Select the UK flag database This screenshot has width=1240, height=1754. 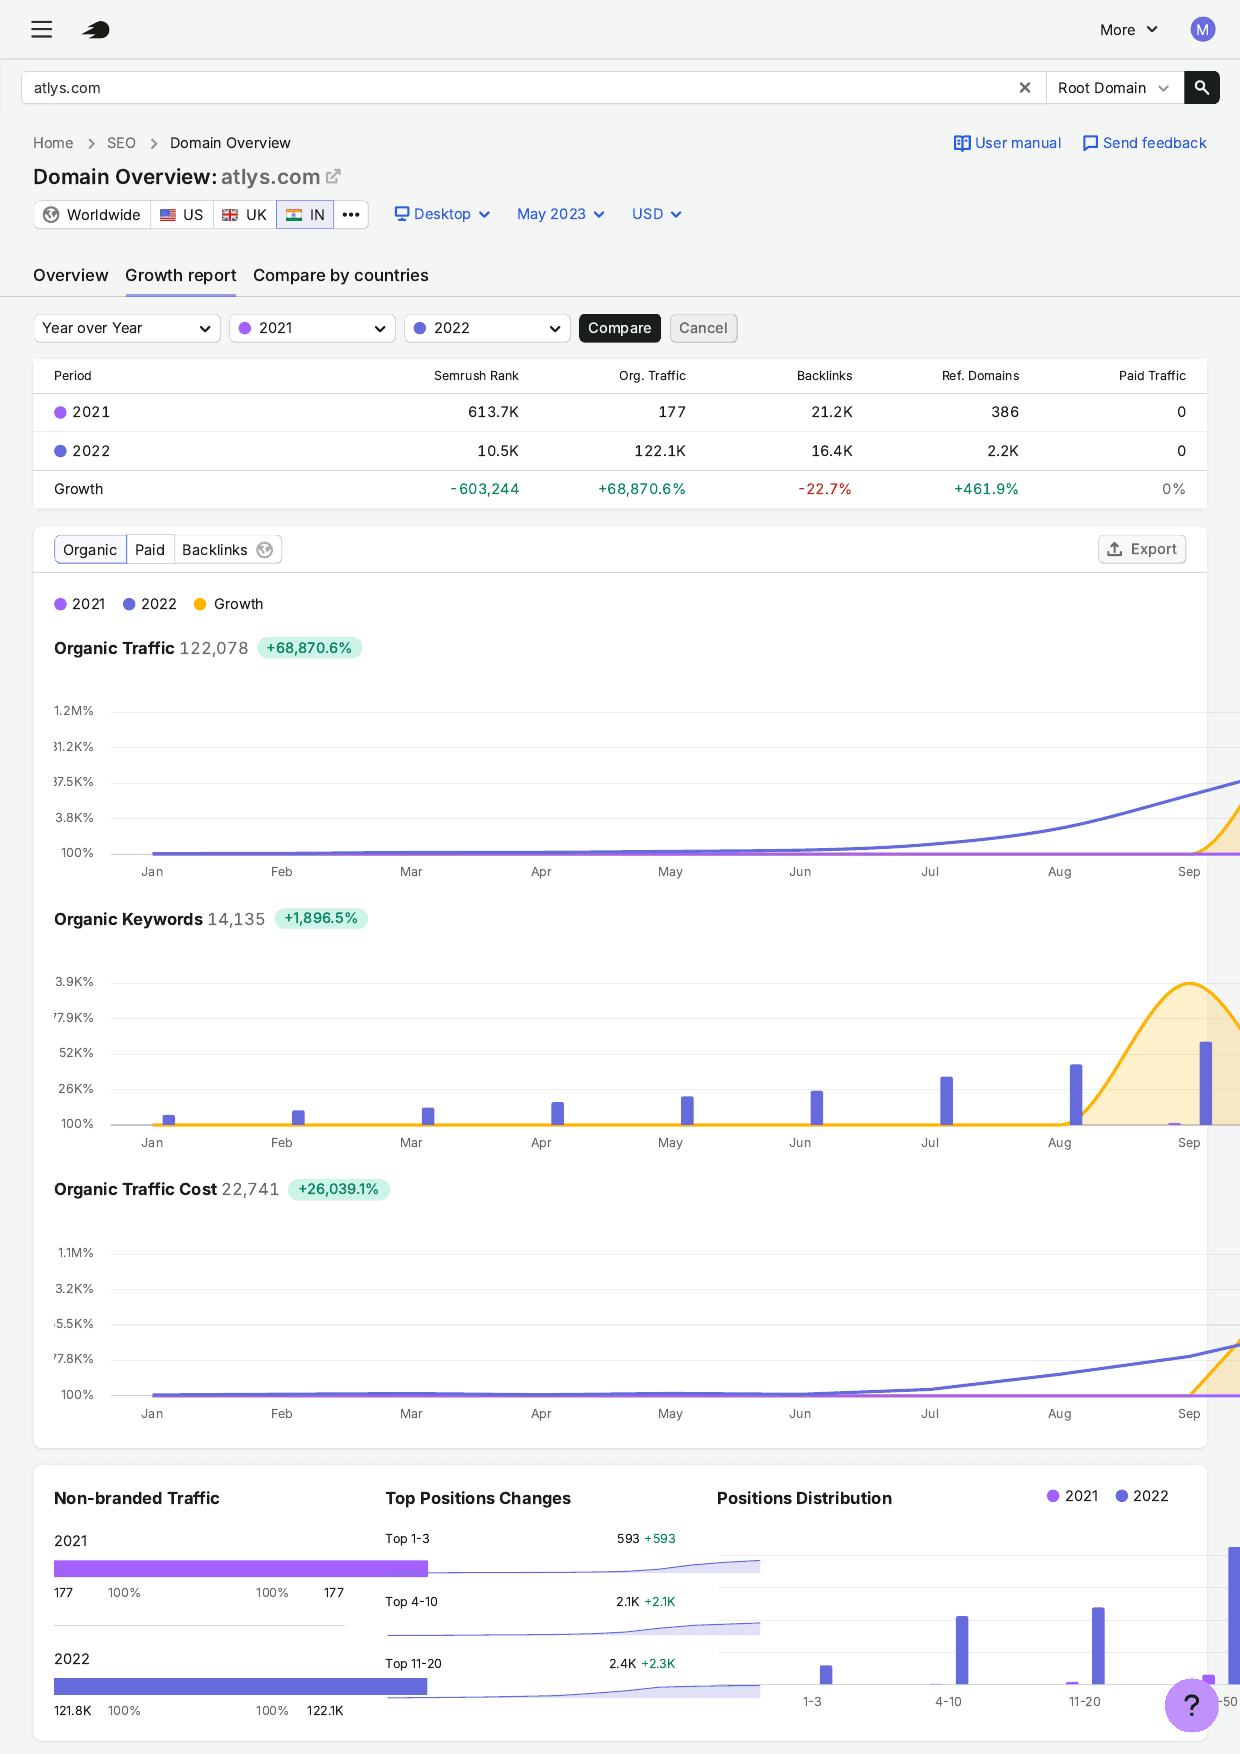(x=245, y=215)
